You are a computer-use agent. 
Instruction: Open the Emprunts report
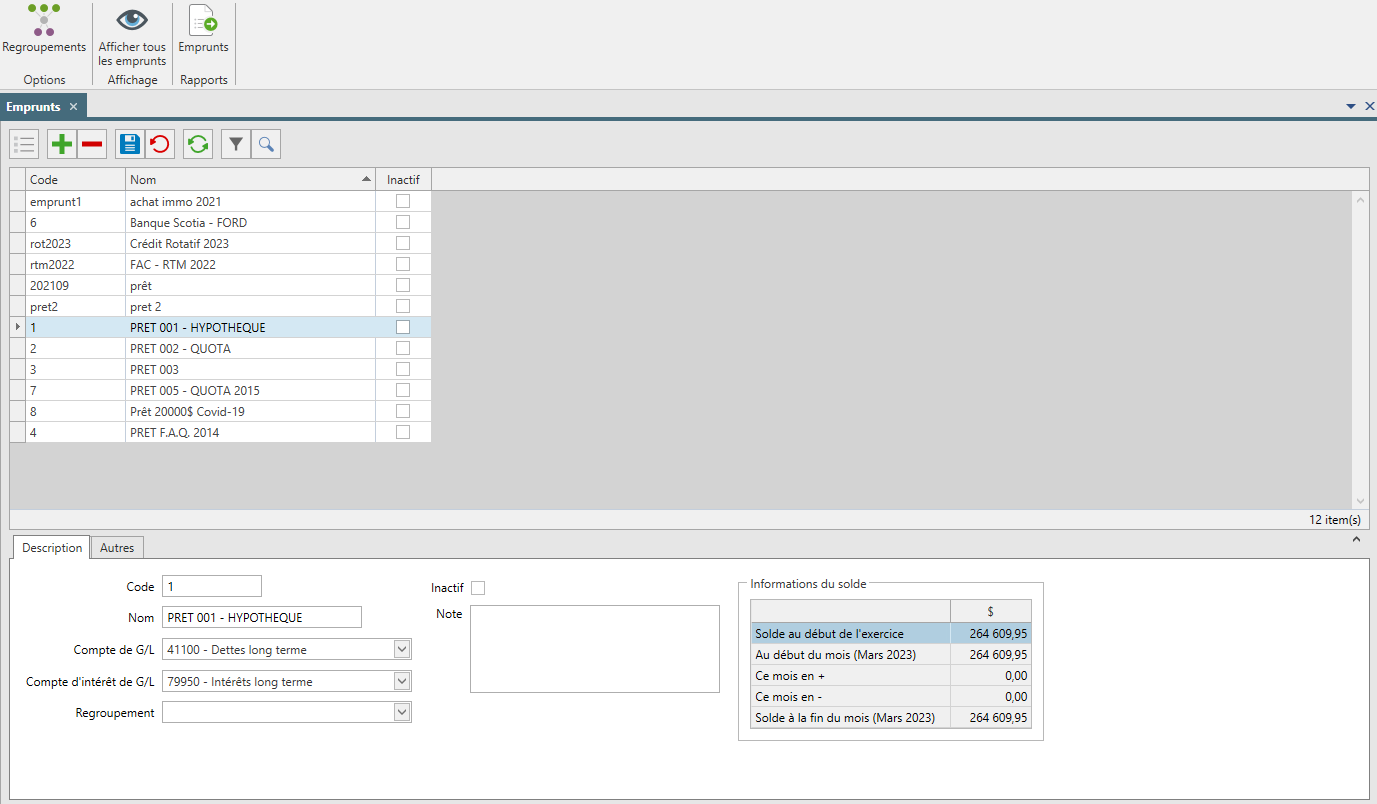(x=203, y=30)
